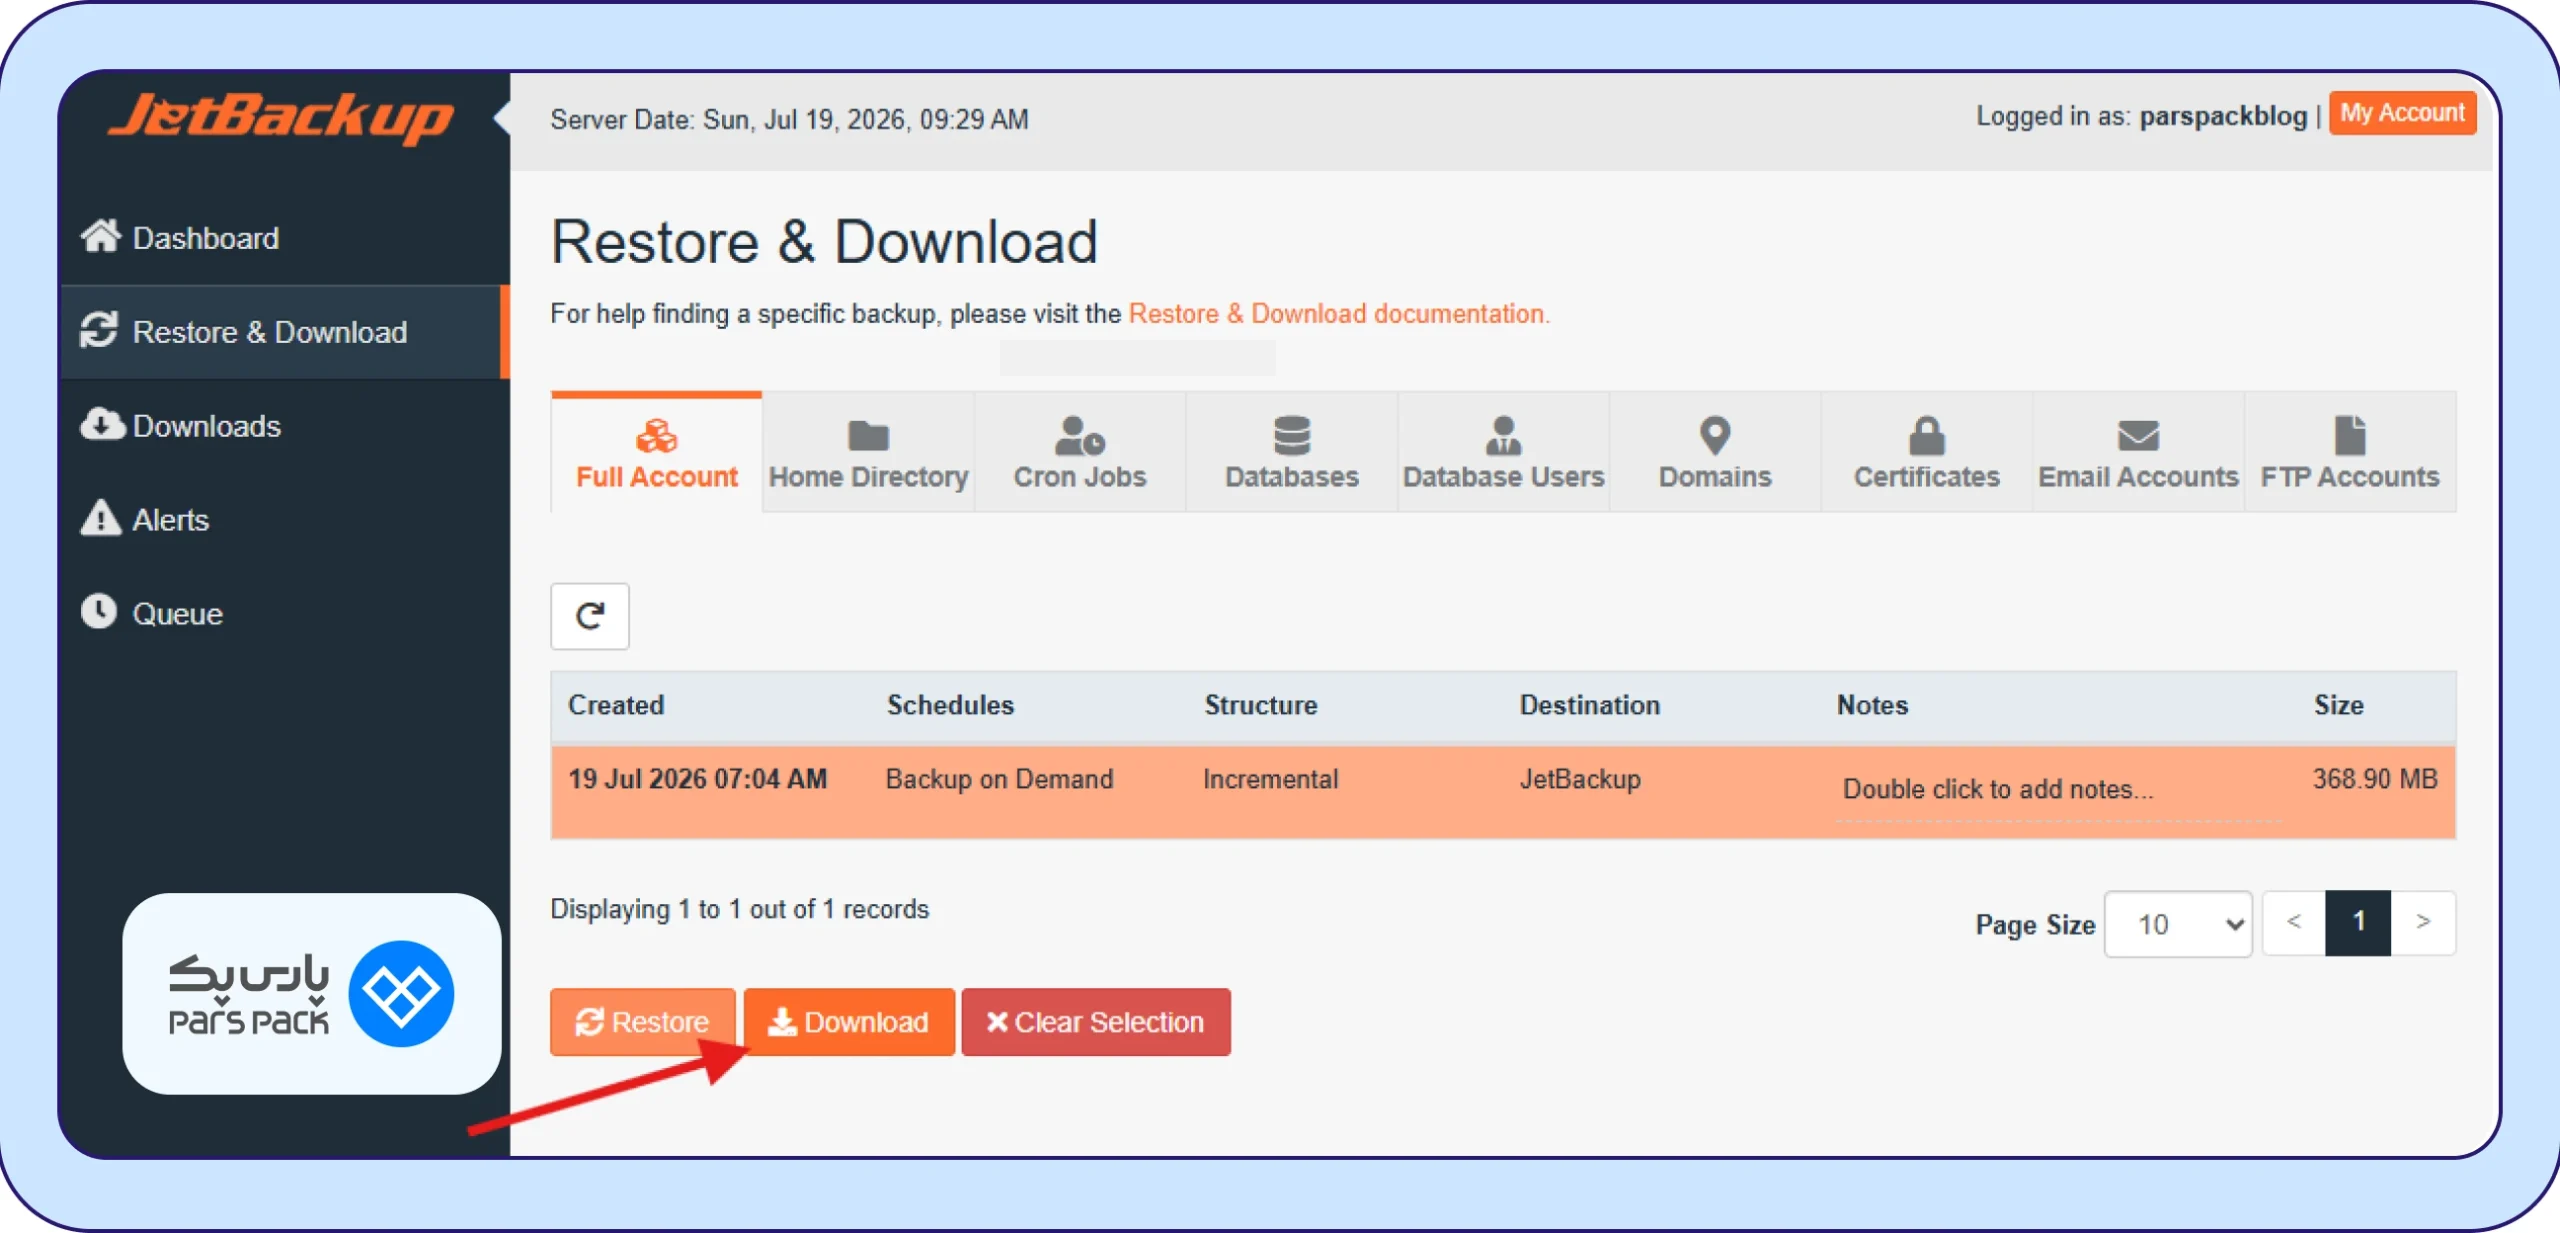2560x1233 pixels.
Task: Select the Email Accounts tab
Action: [2138, 452]
